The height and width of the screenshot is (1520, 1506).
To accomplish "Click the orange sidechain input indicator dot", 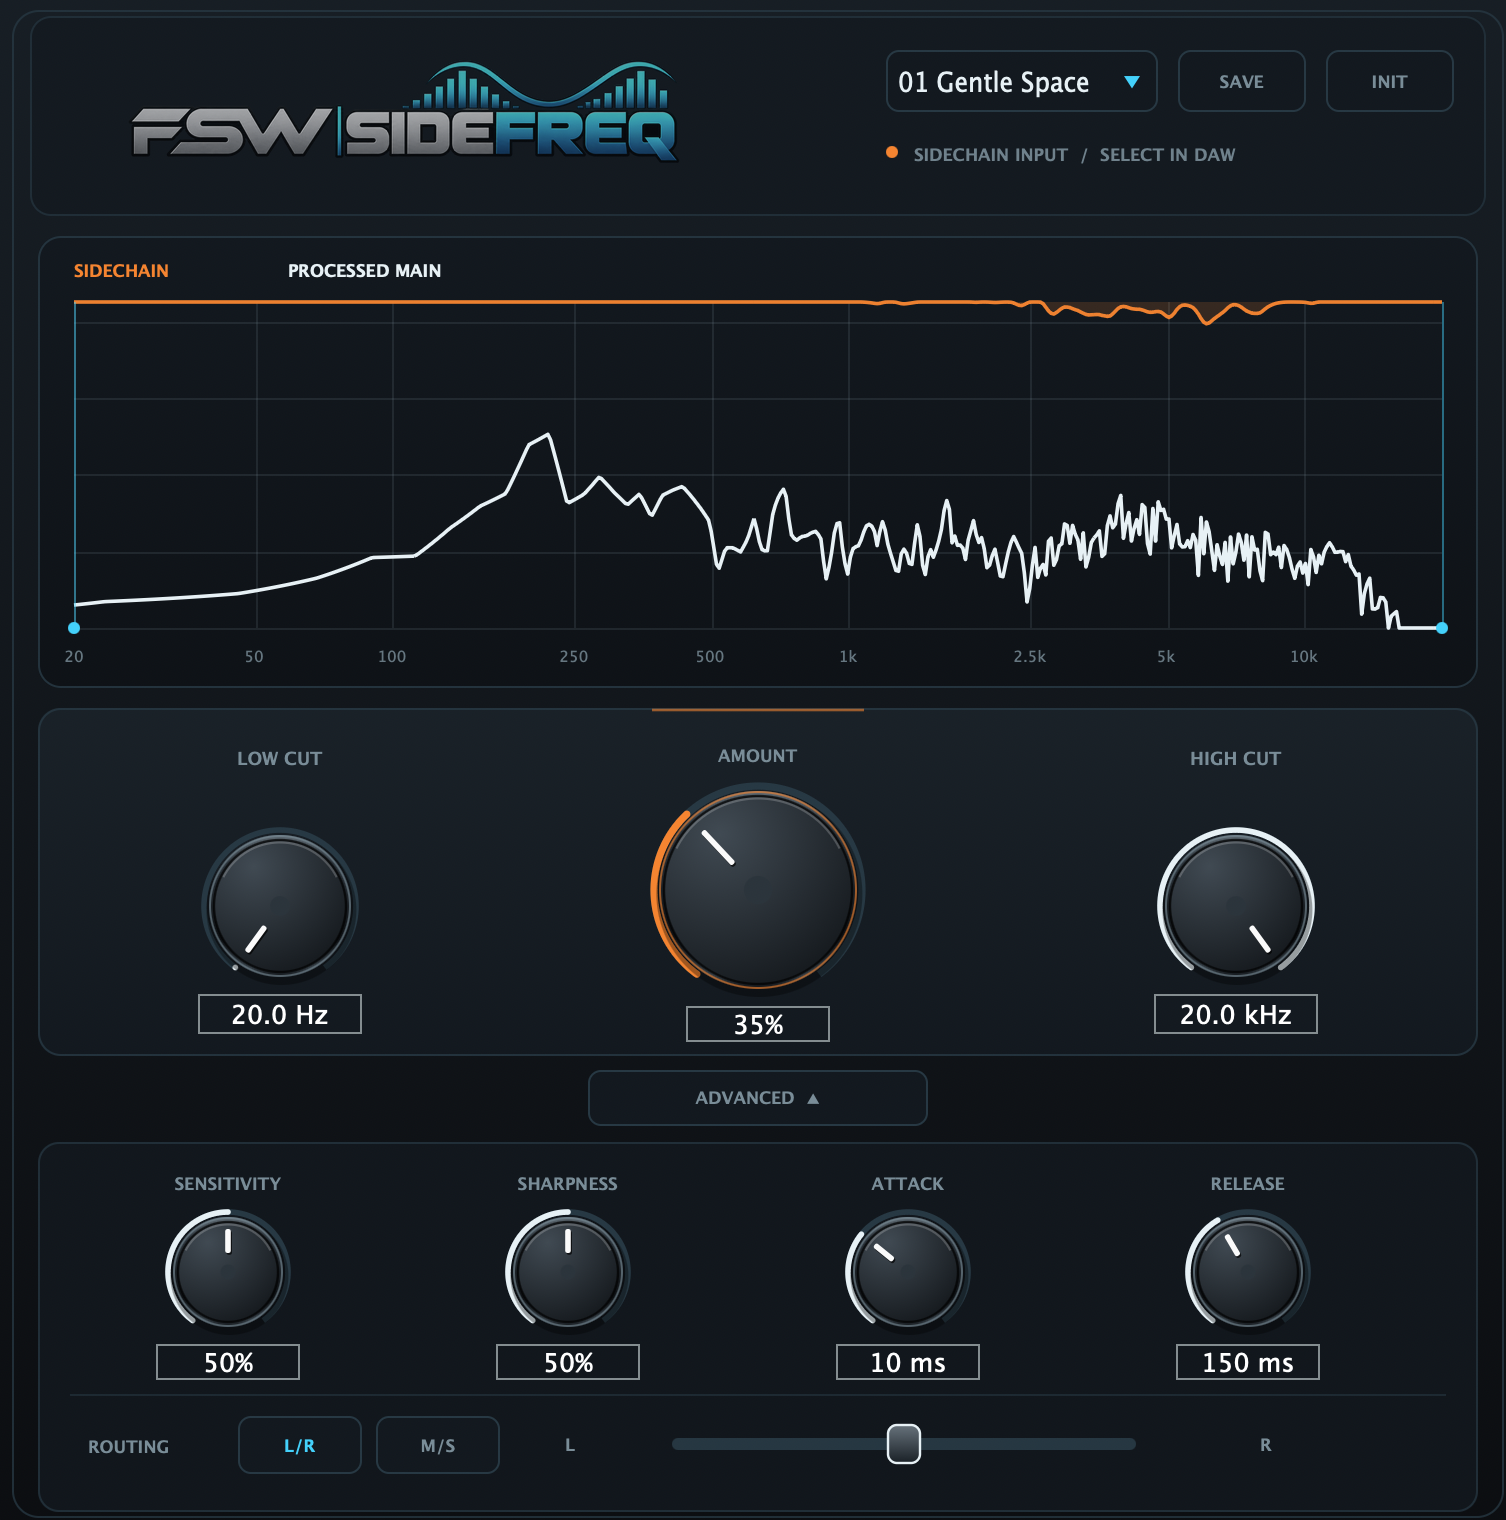I will [892, 153].
